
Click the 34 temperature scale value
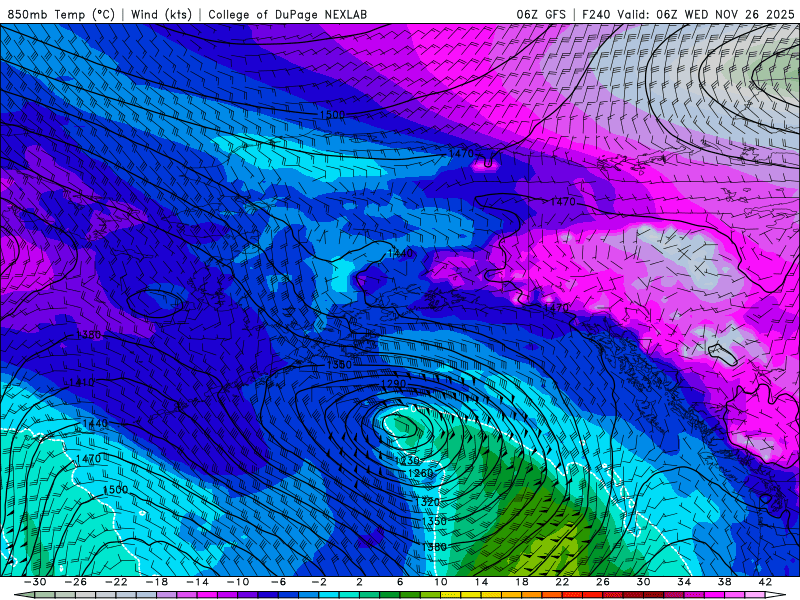coord(684,582)
